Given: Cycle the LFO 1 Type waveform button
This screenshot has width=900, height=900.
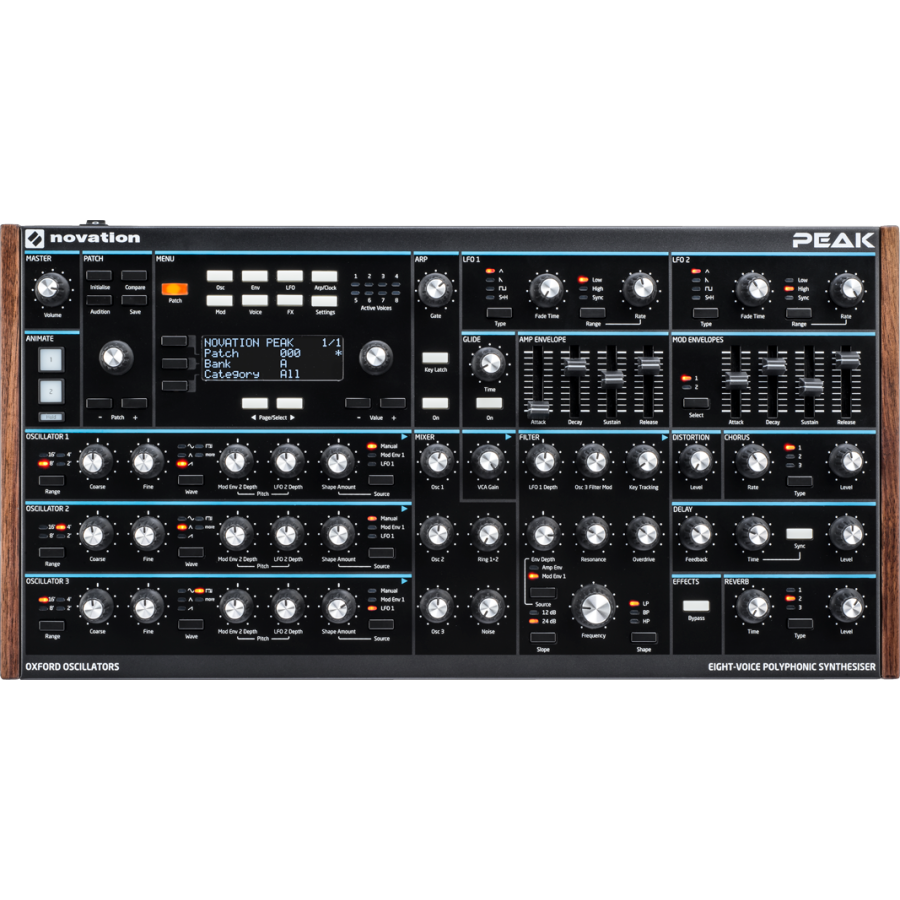Looking at the screenshot, I should point(499,313).
